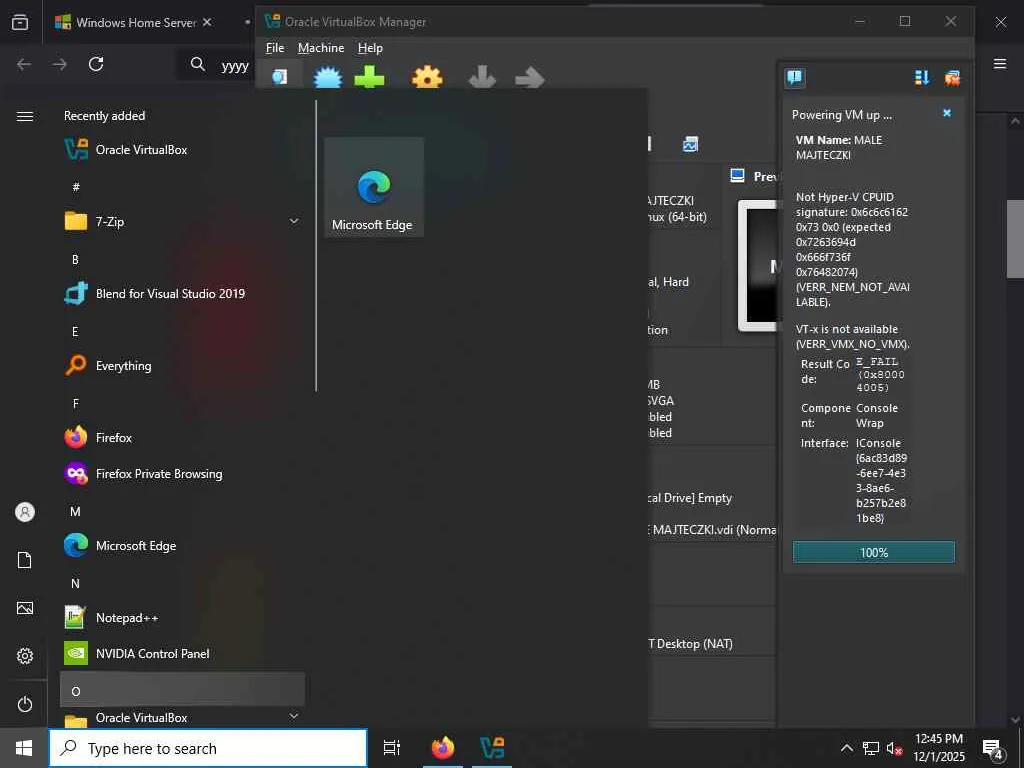This screenshot has height=768, width=1024.
Task: Click the New VM starburst icon in VirtualBox toolbar
Action: point(328,78)
